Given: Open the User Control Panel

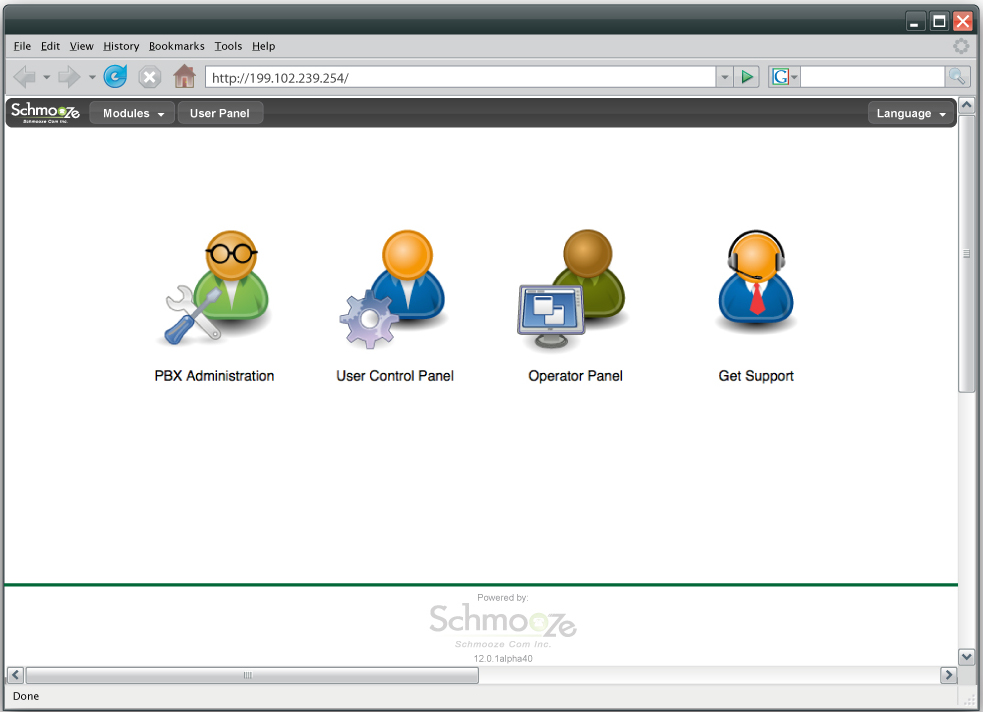Looking at the screenshot, I should coord(394,290).
